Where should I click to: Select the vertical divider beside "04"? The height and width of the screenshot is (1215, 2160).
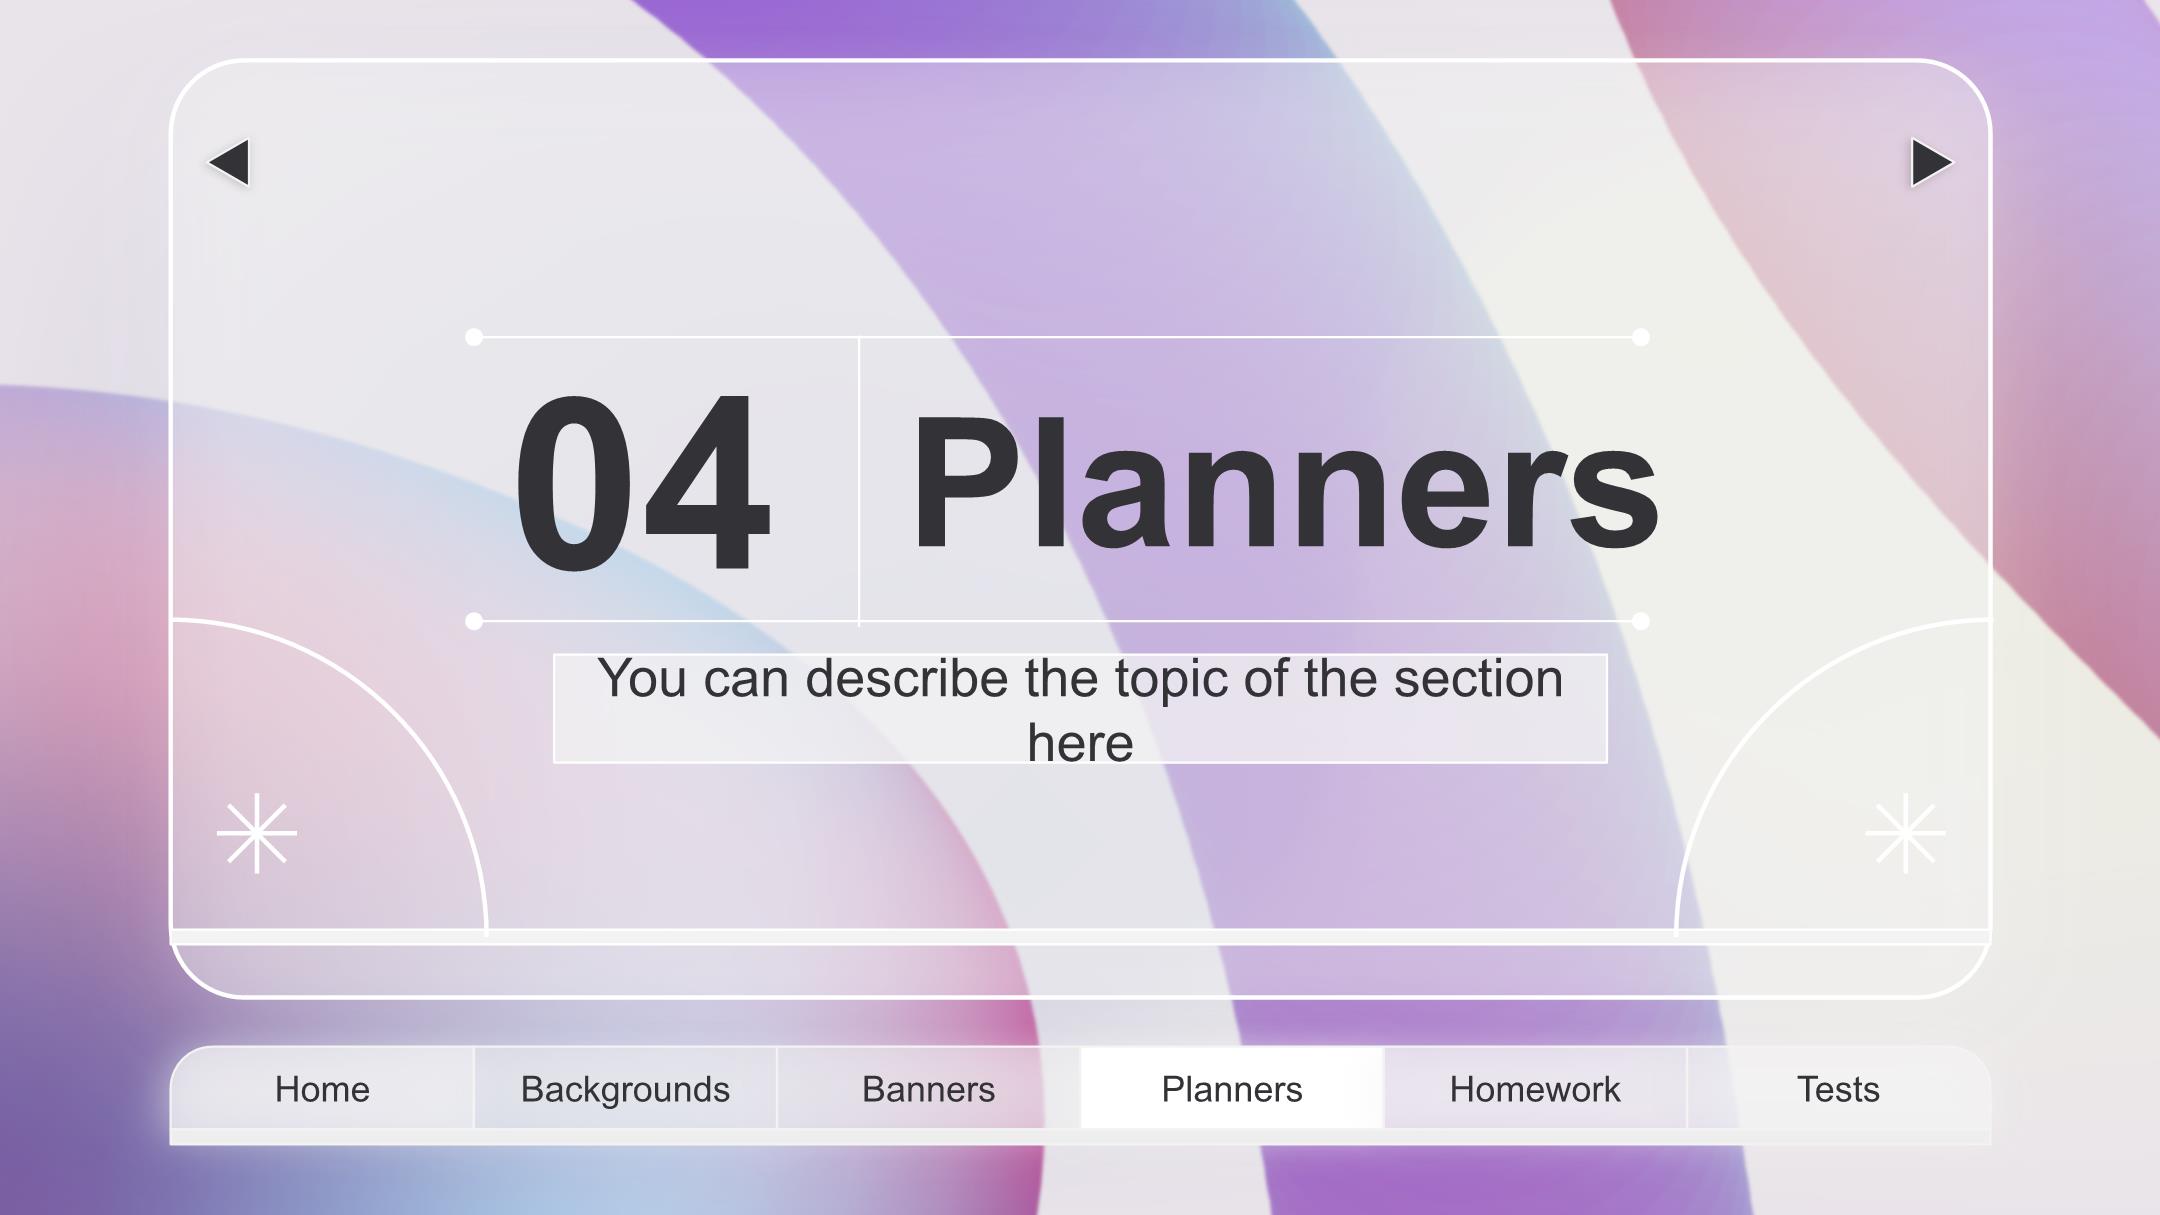[x=859, y=481]
